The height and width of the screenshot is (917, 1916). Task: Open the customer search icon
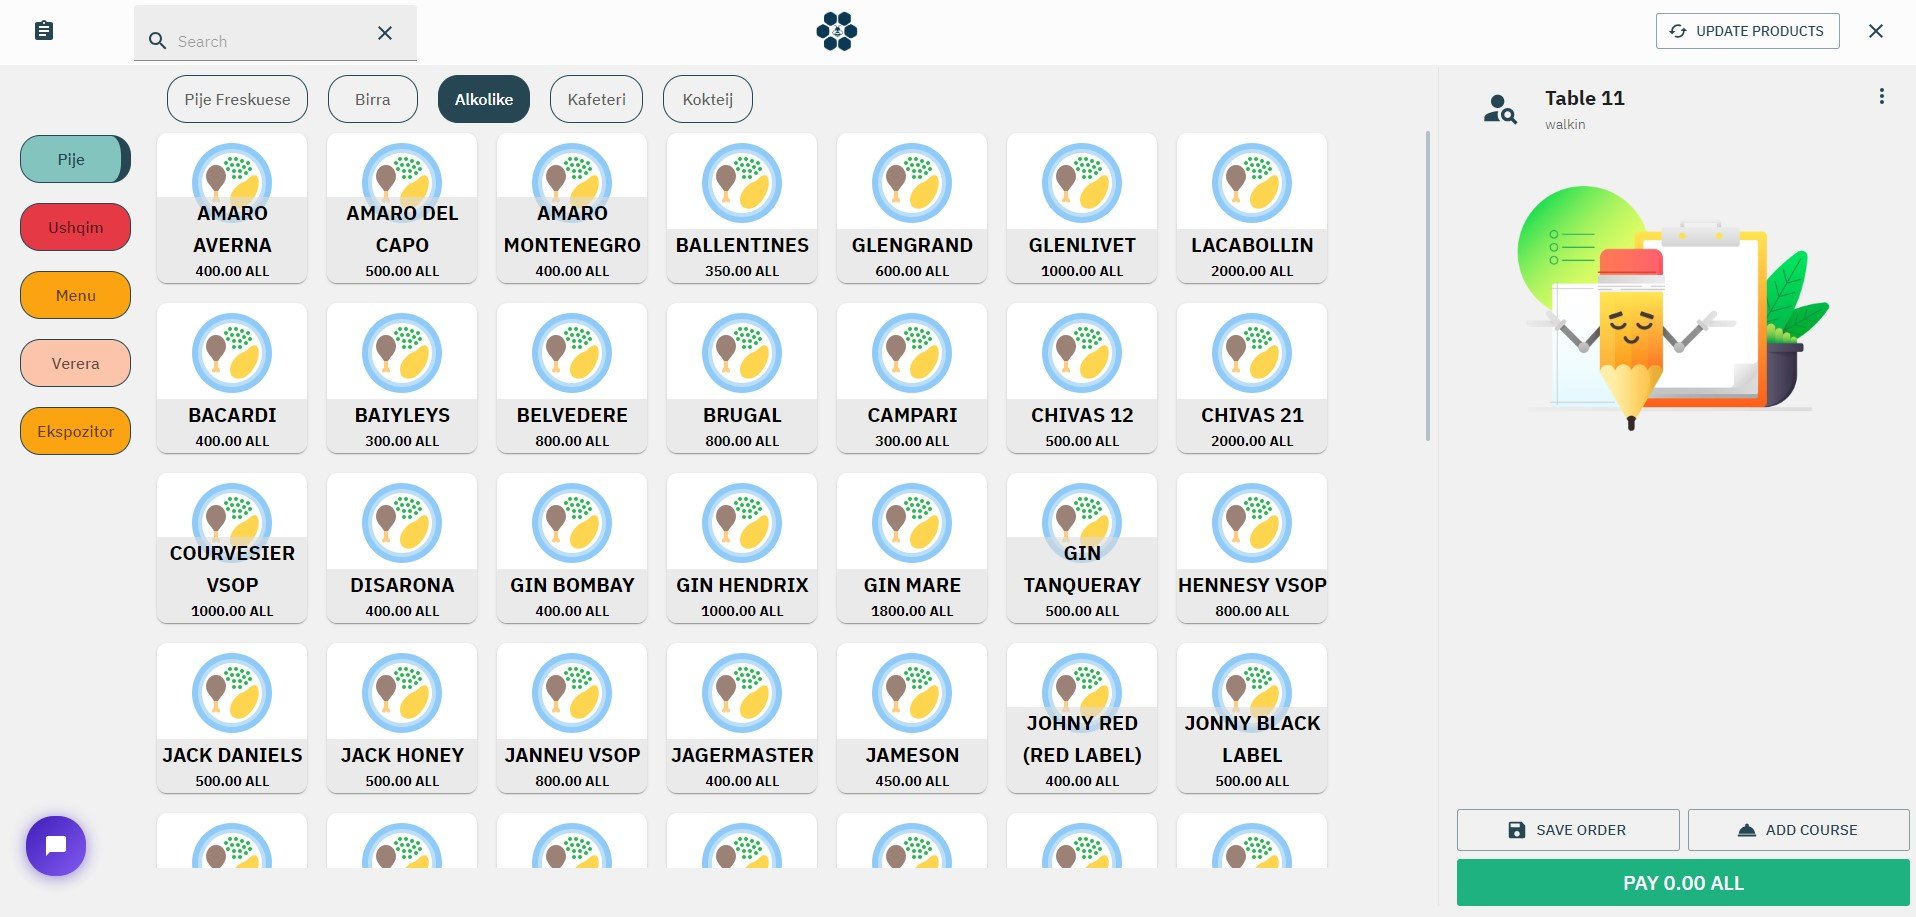[1500, 109]
